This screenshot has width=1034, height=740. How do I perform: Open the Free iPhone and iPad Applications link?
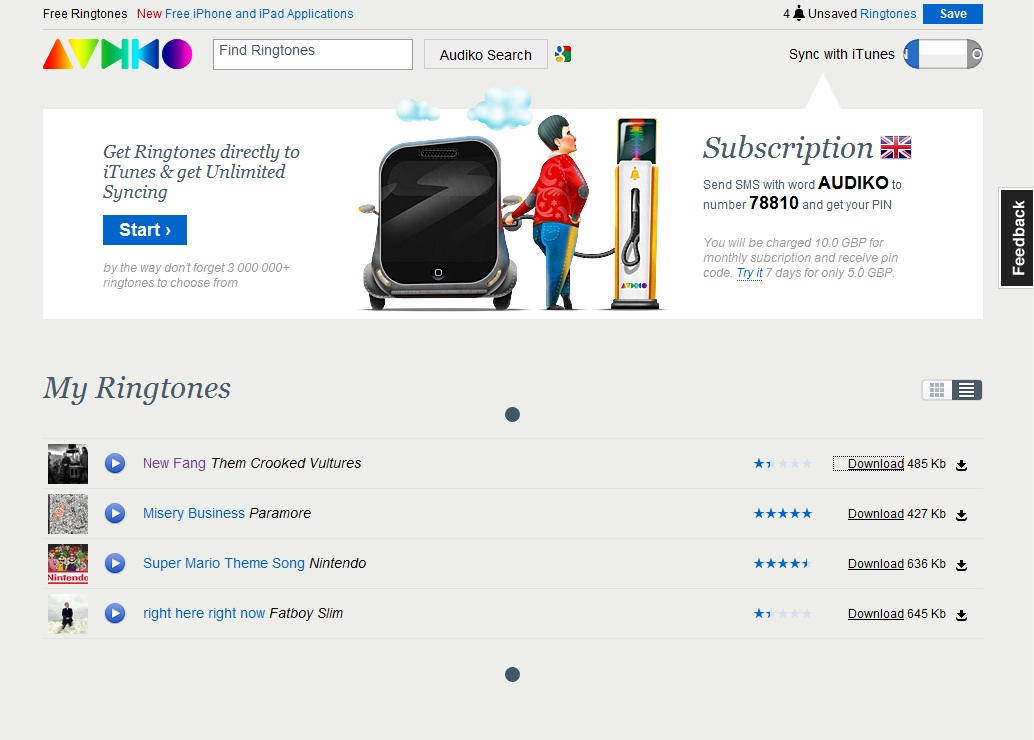pos(259,14)
